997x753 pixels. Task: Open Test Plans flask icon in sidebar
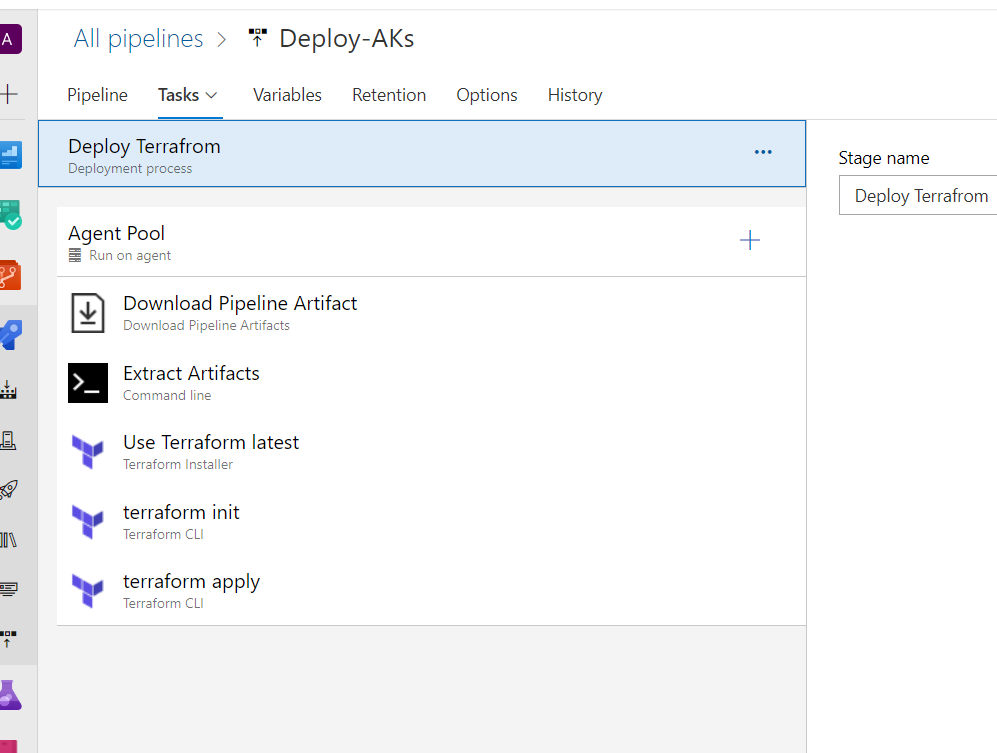pyautogui.click(x=10, y=693)
